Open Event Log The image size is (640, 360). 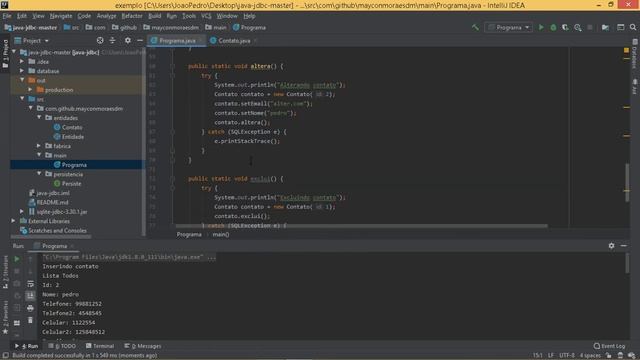pyautogui.click(x=609, y=346)
